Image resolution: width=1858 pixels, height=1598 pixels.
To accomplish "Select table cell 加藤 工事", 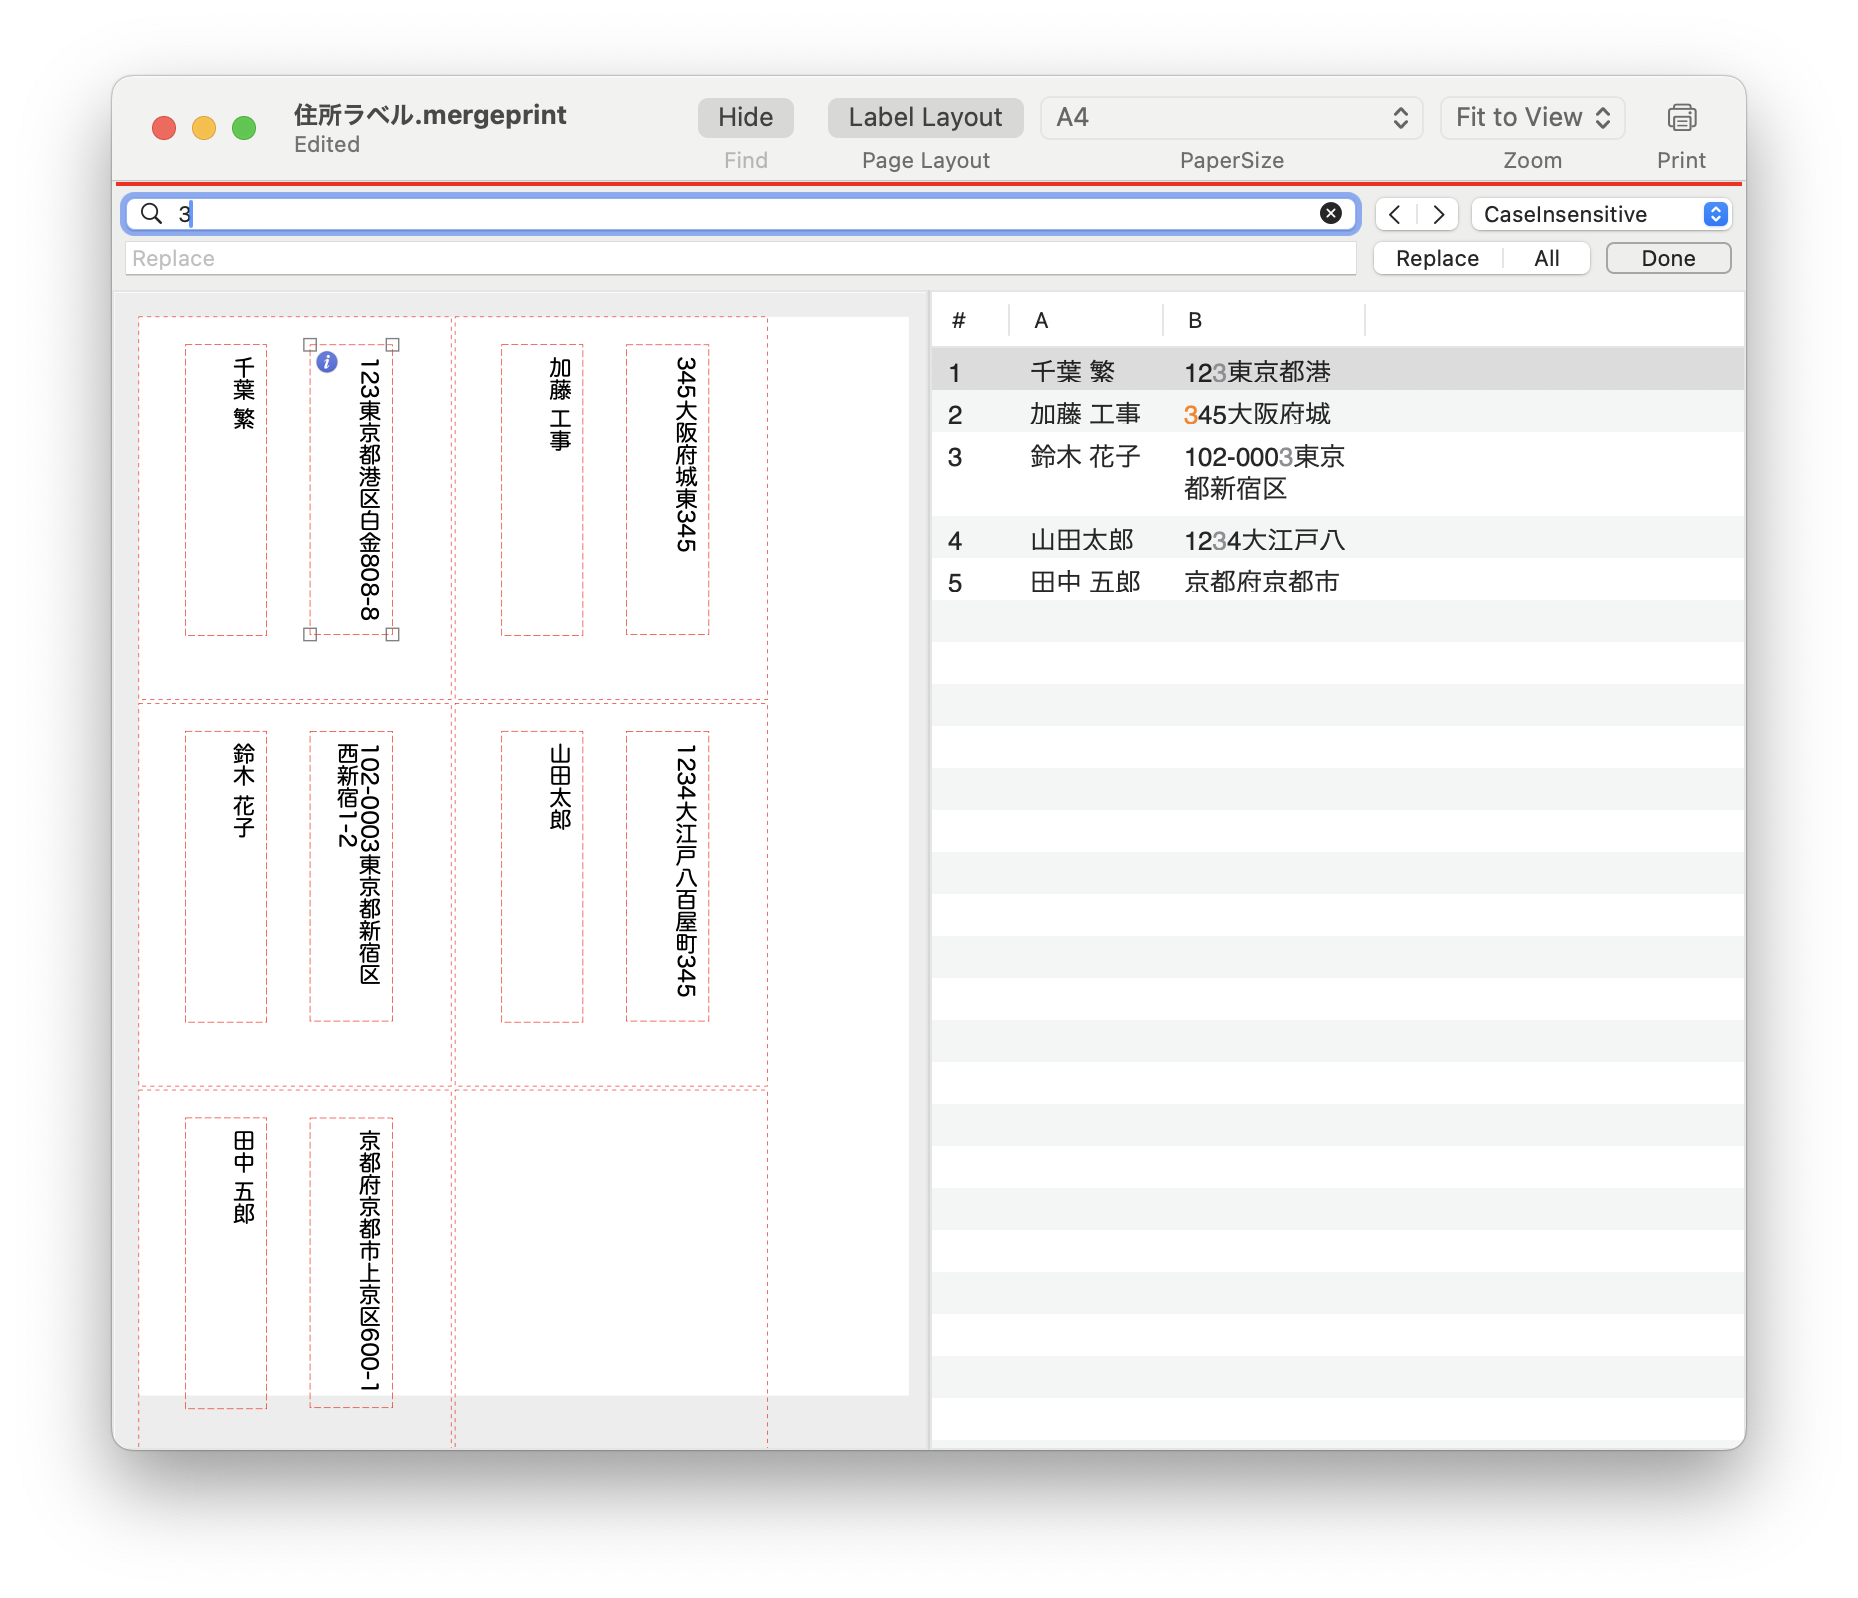I will point(1085,414).
